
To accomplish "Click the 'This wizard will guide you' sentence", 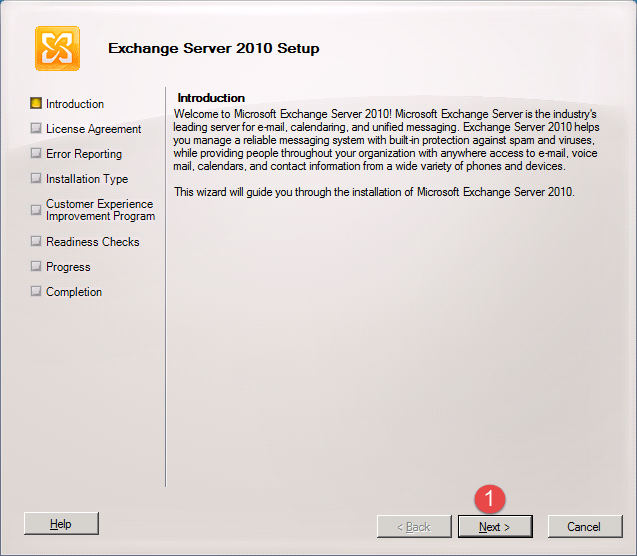I will click(374, 192).
